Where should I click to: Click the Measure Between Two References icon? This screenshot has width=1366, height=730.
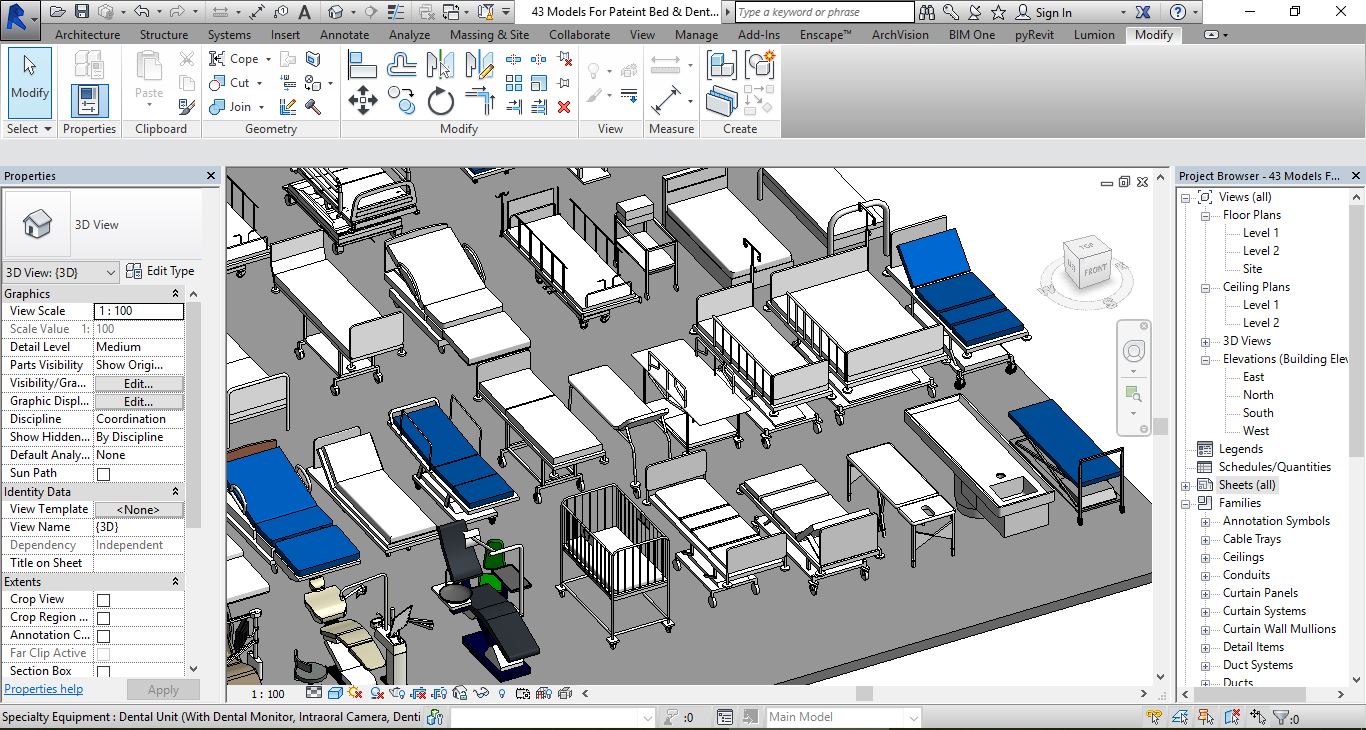(665, 66)
